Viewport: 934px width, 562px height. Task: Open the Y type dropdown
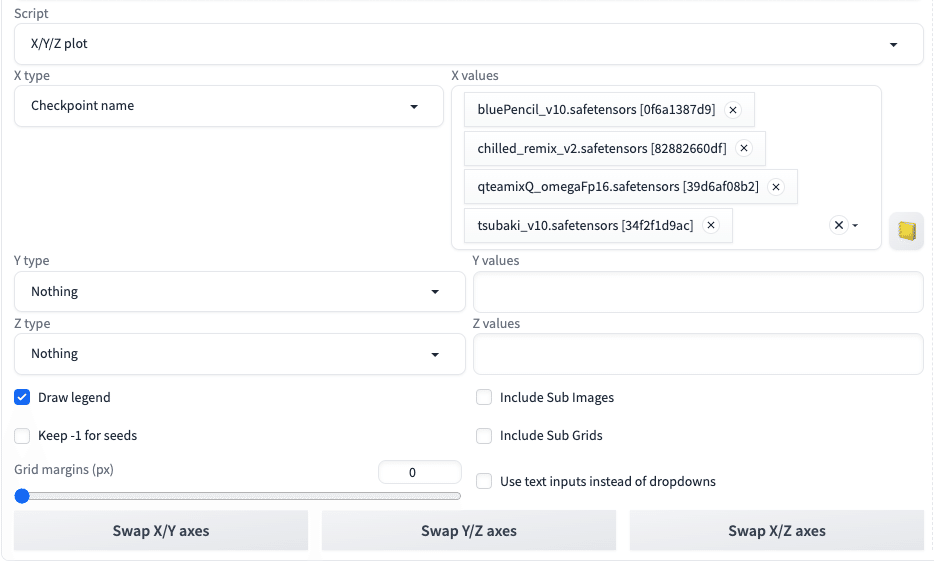pos(239,291)
